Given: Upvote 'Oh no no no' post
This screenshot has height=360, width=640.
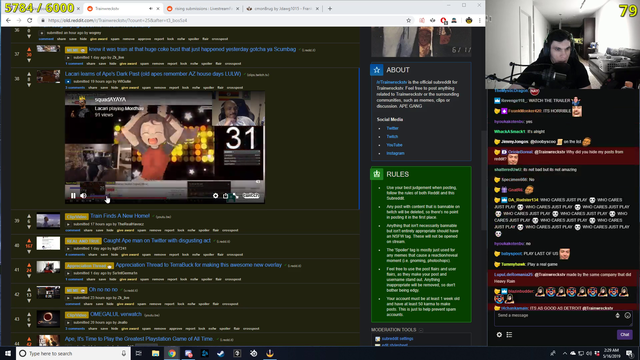Looking at the screenshot, I should click(x=29, y=290).
